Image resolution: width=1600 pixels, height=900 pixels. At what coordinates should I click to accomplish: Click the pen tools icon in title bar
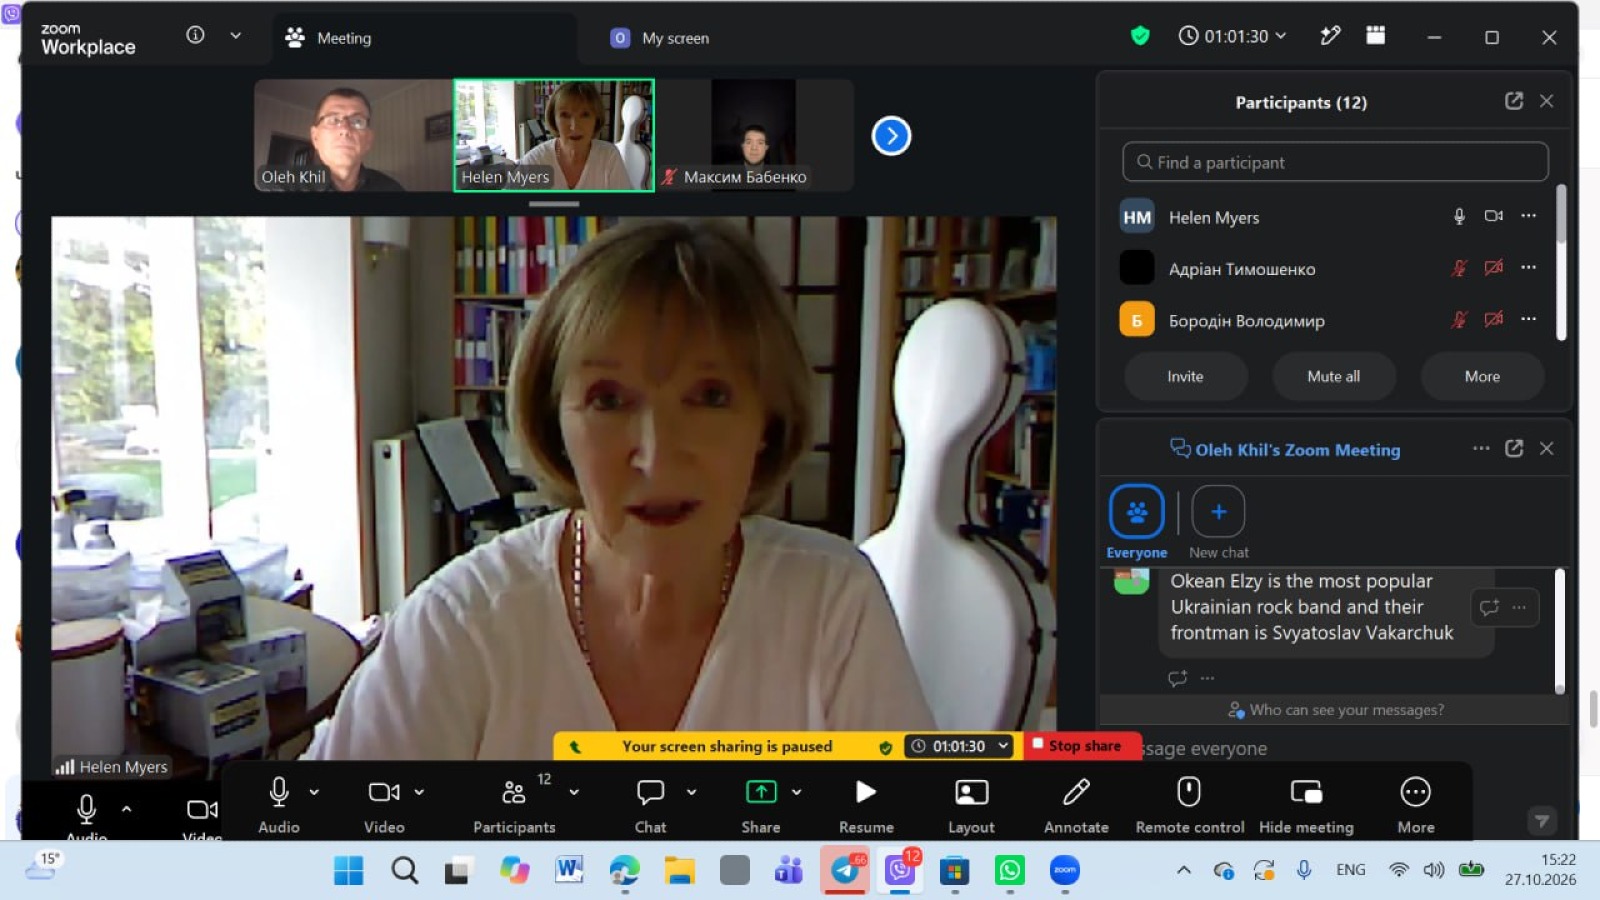click(x=1330, y=36)
